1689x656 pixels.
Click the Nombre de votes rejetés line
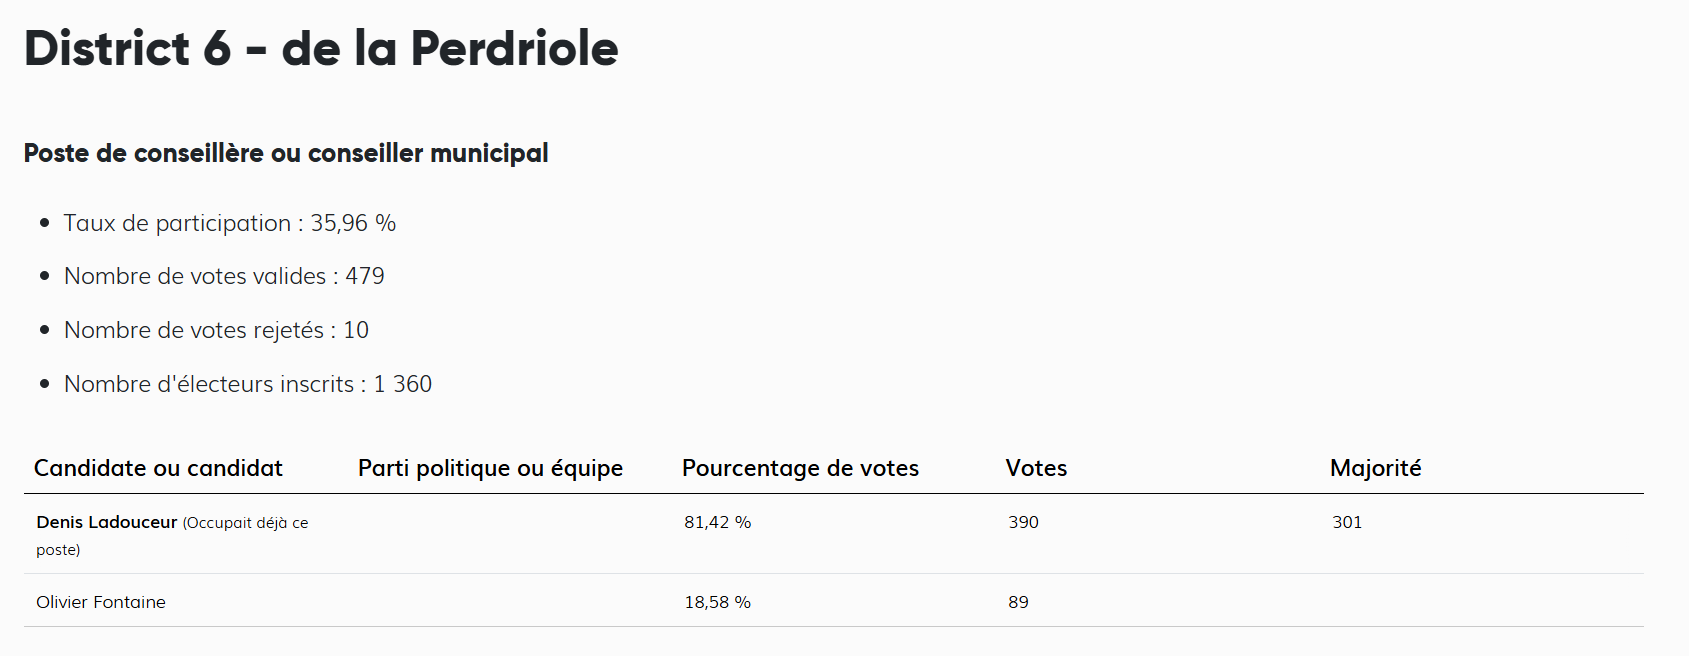pyautogui.click(x=216, y=330)
